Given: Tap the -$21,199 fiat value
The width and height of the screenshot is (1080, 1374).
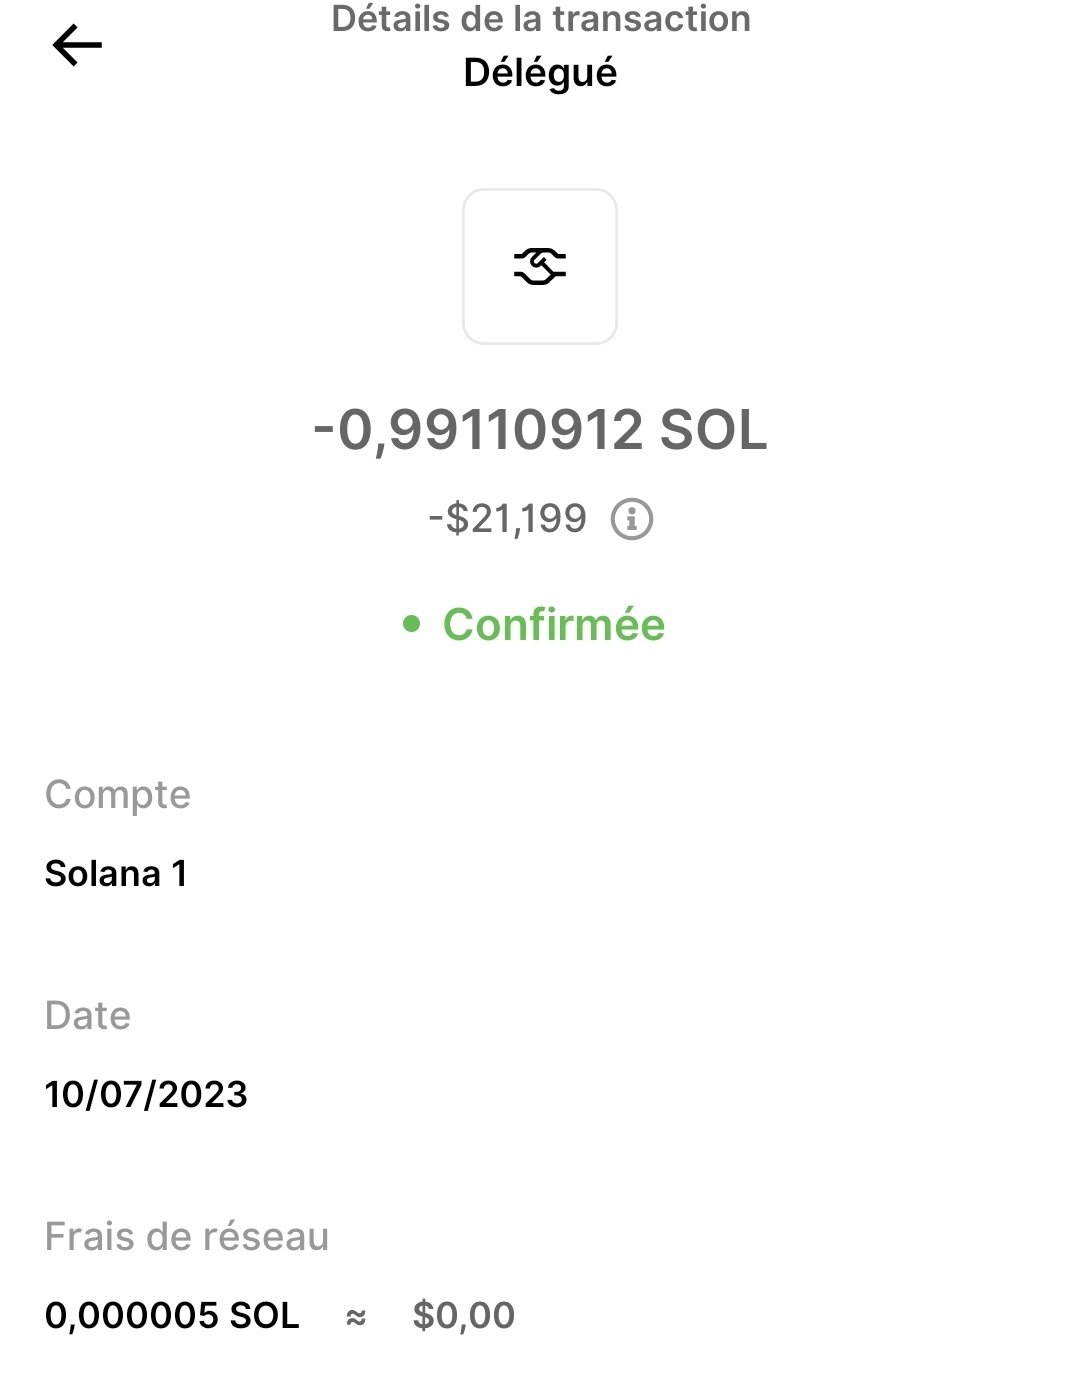Looking at the screenshot, I should (508, 519).
